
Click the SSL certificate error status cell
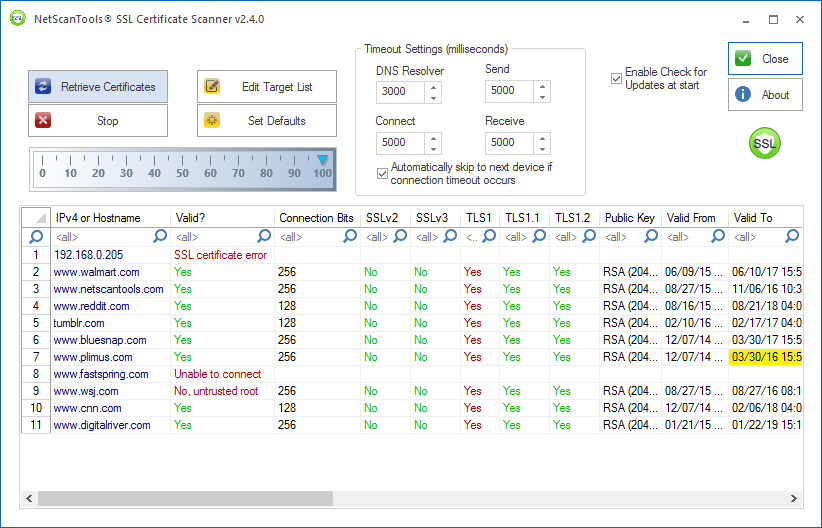tap(220, 255)
